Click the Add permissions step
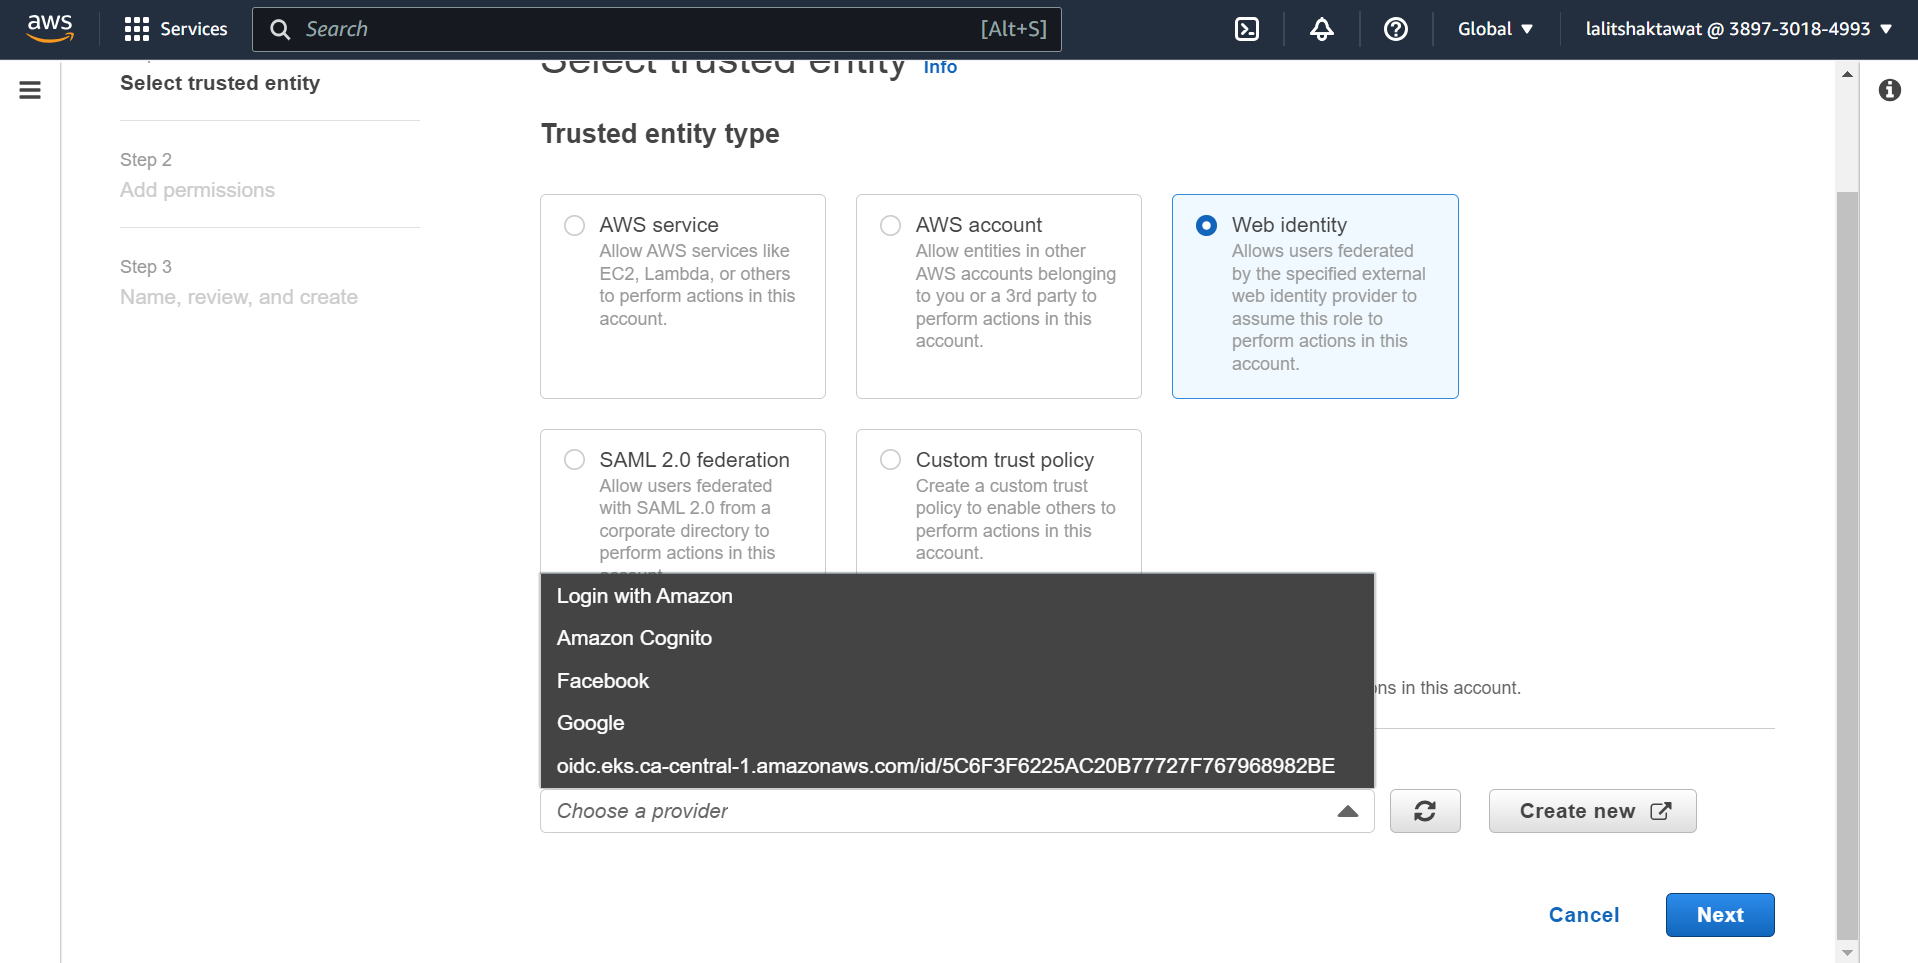Viewport: 1918px width, 963px height. pyautogui.click(x=197, y=190)
